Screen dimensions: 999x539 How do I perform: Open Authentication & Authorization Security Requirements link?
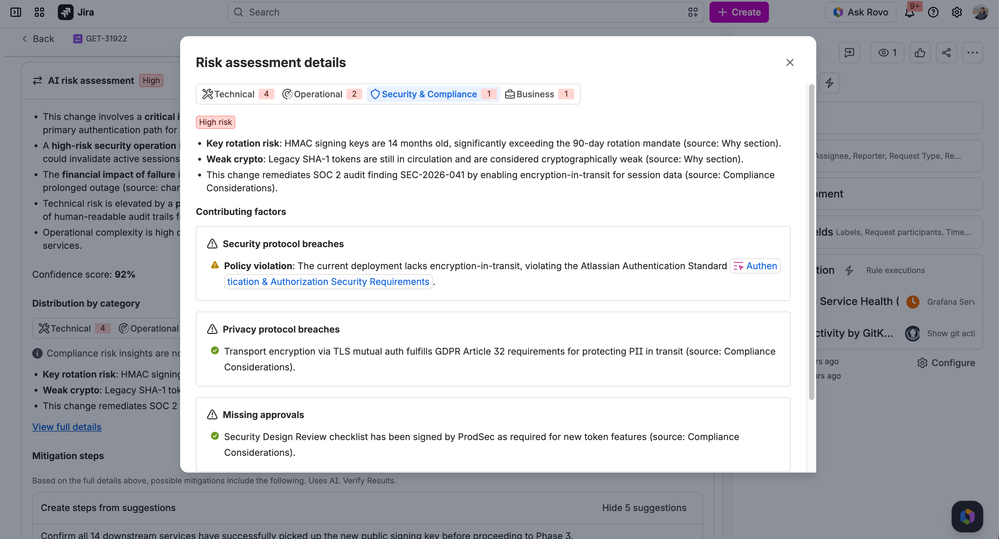pyautogui.click(x=327, y=282)
